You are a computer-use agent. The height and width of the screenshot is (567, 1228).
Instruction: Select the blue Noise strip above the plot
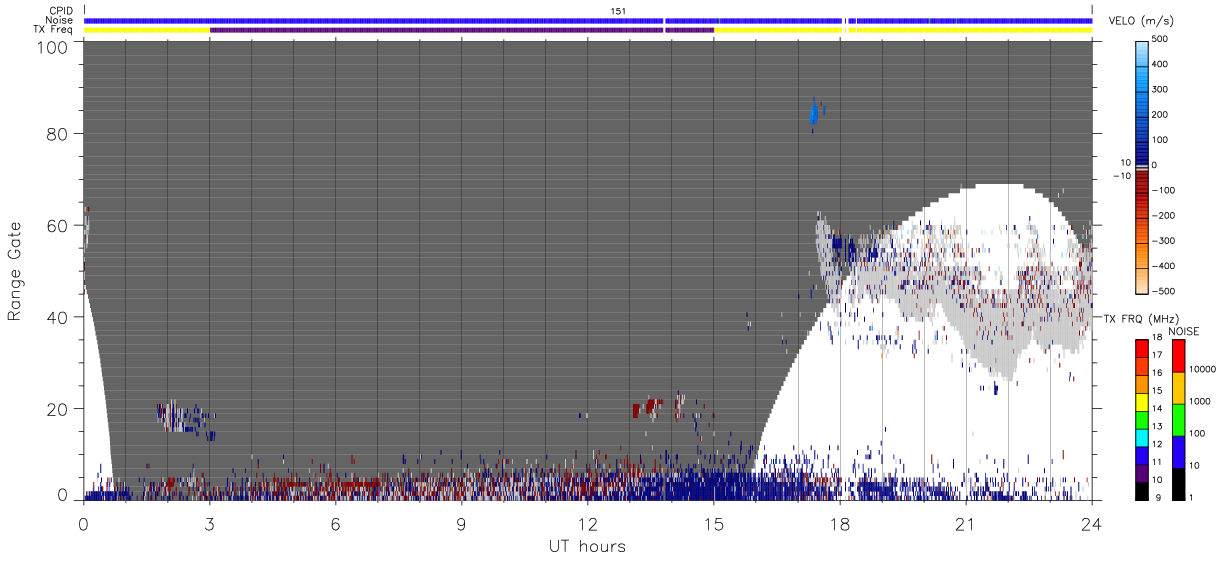pyautogui.click(x=588, y=20)
